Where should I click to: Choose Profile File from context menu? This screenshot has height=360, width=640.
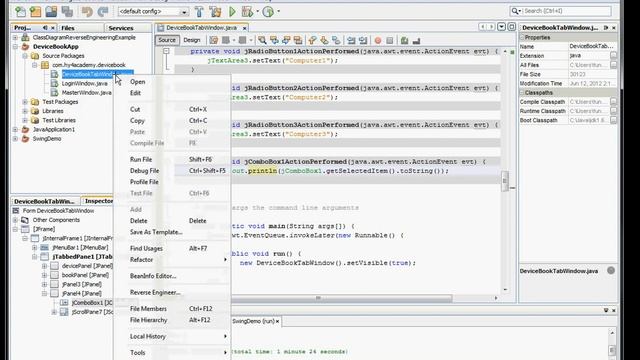point(172,182)
